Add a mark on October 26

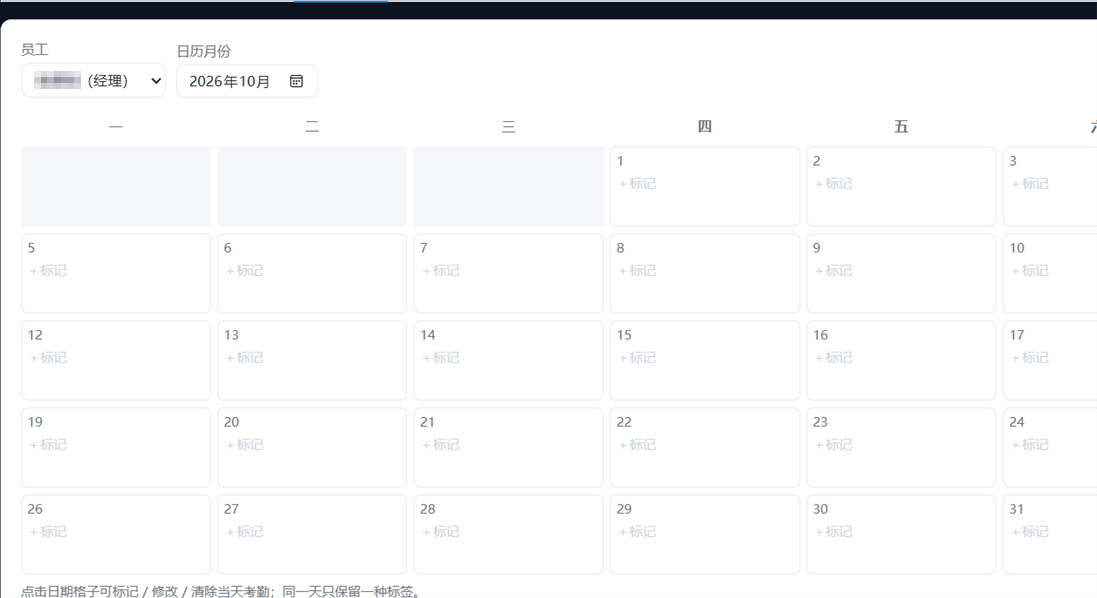click(48, 532)
